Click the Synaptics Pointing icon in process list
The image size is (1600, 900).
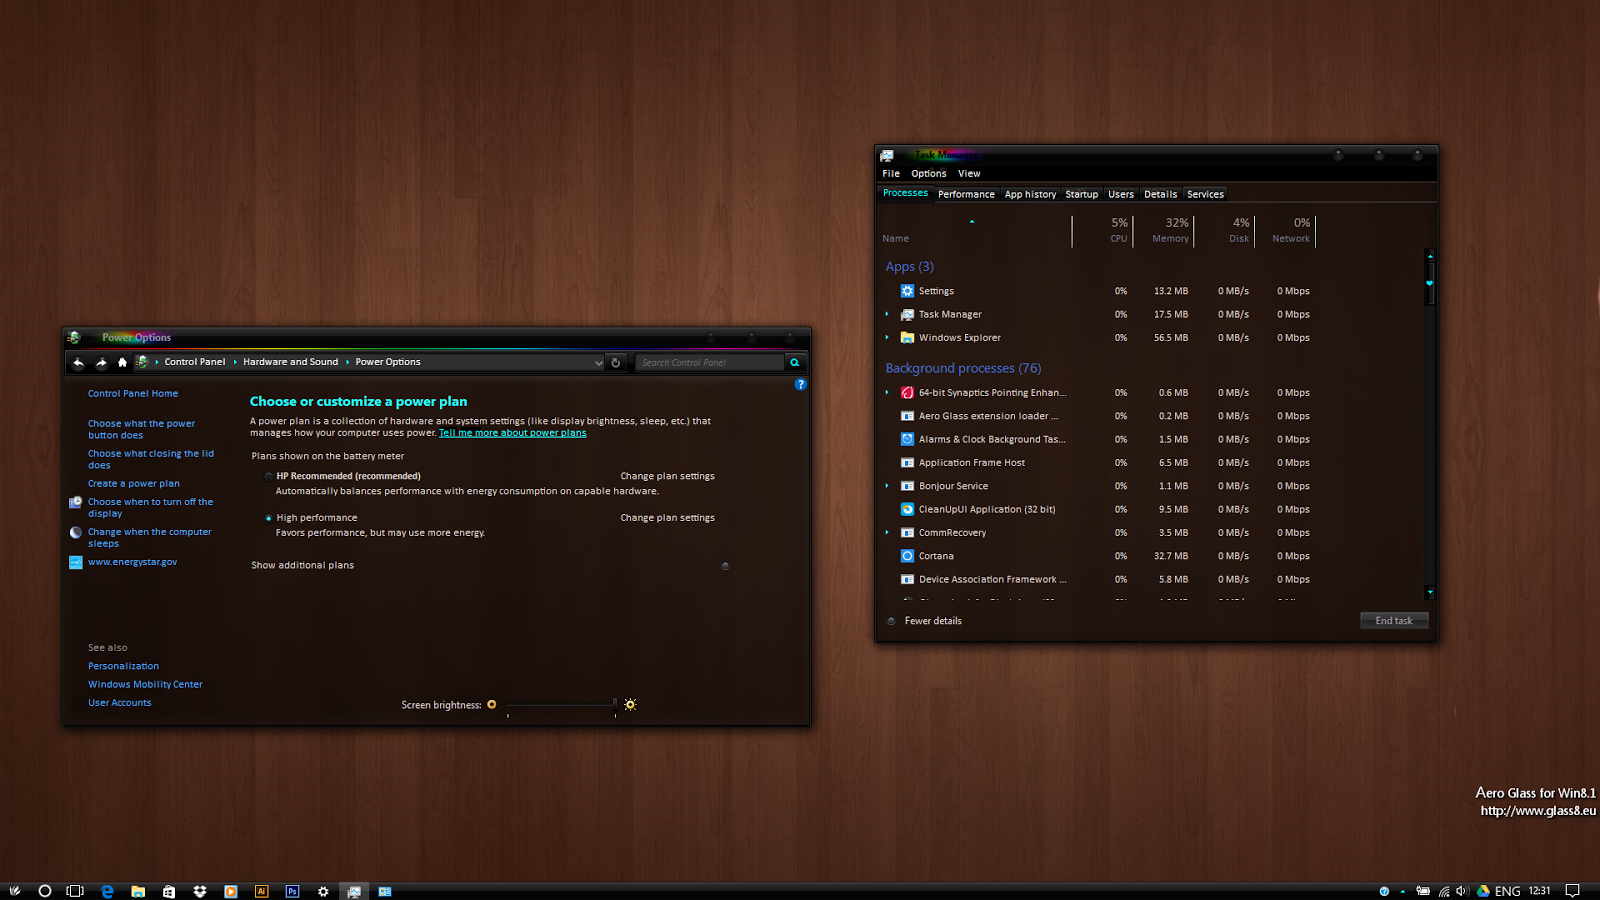tap(907, 393)
